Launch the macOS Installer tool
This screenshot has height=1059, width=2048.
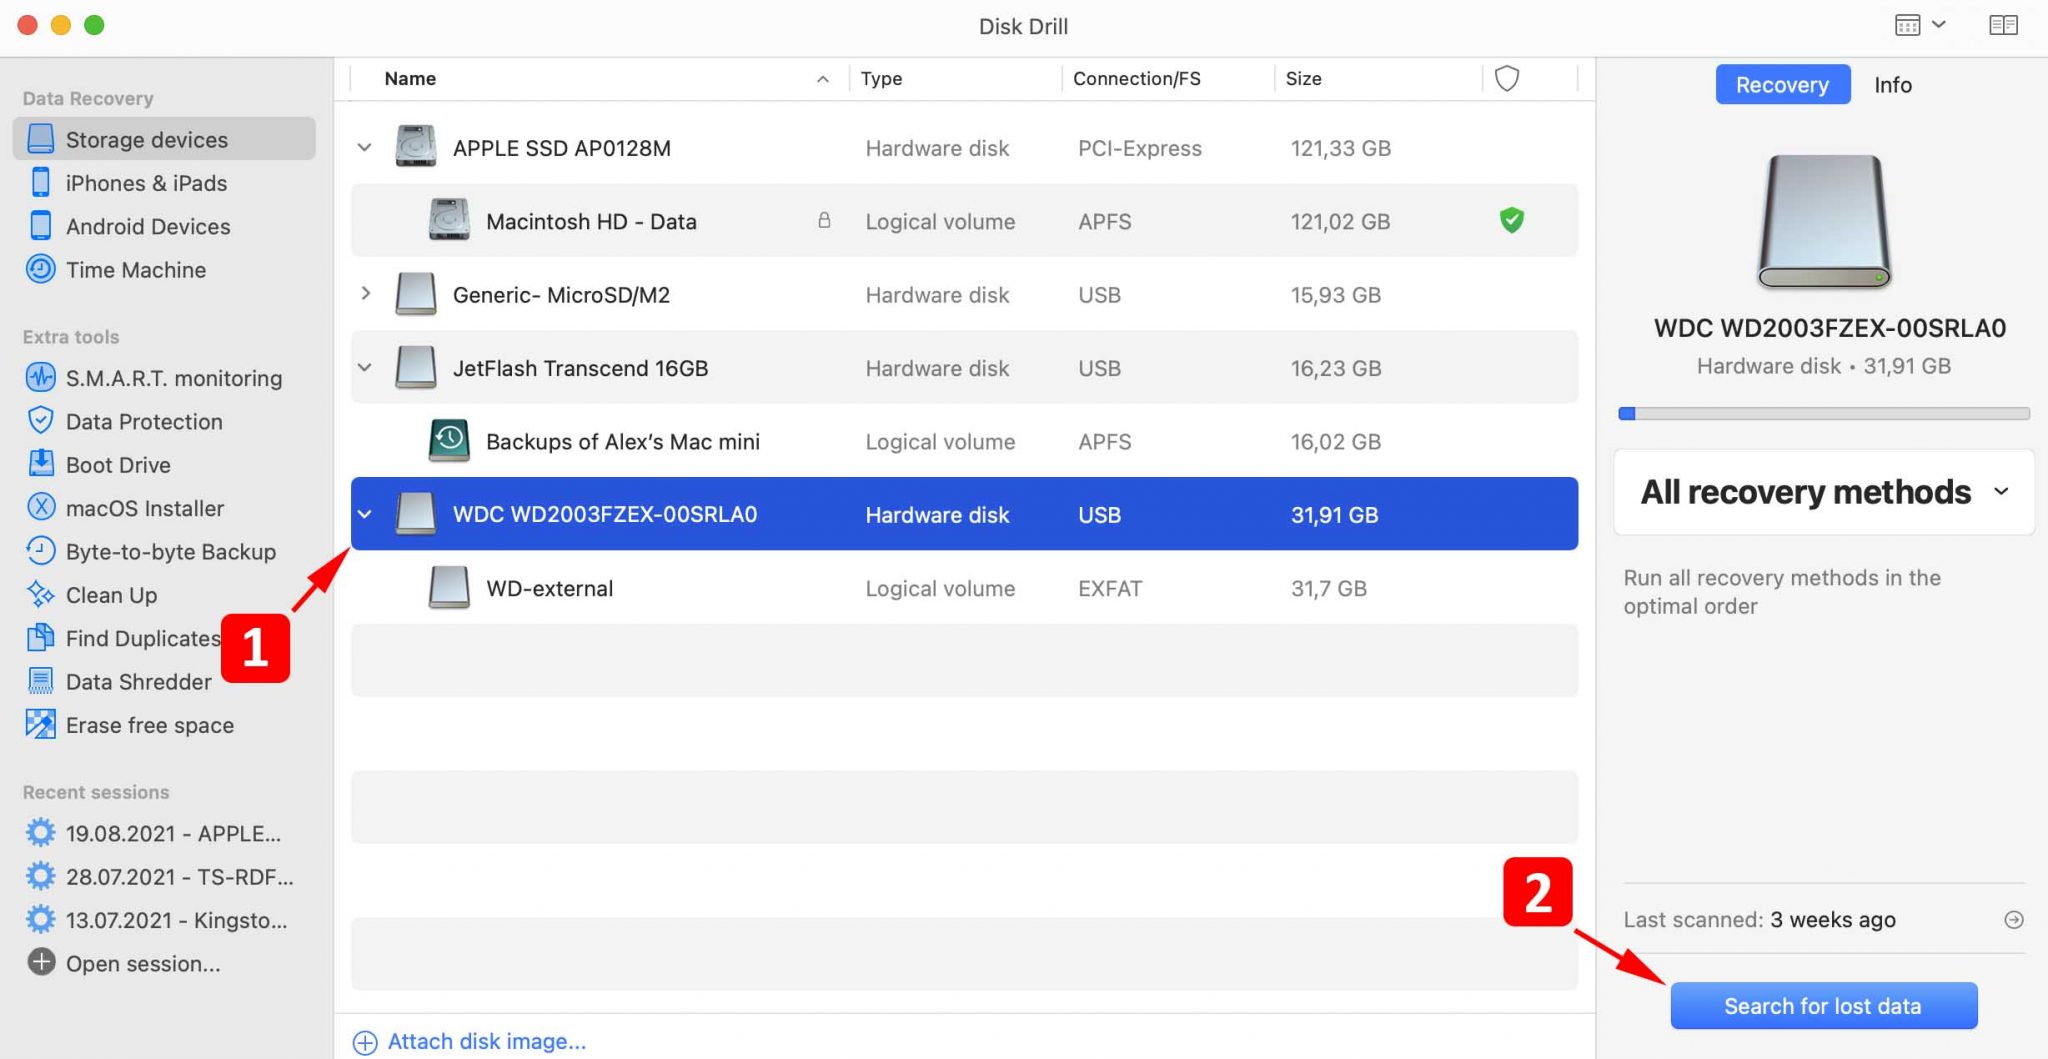pyautogui.click(x=144, y=508)
